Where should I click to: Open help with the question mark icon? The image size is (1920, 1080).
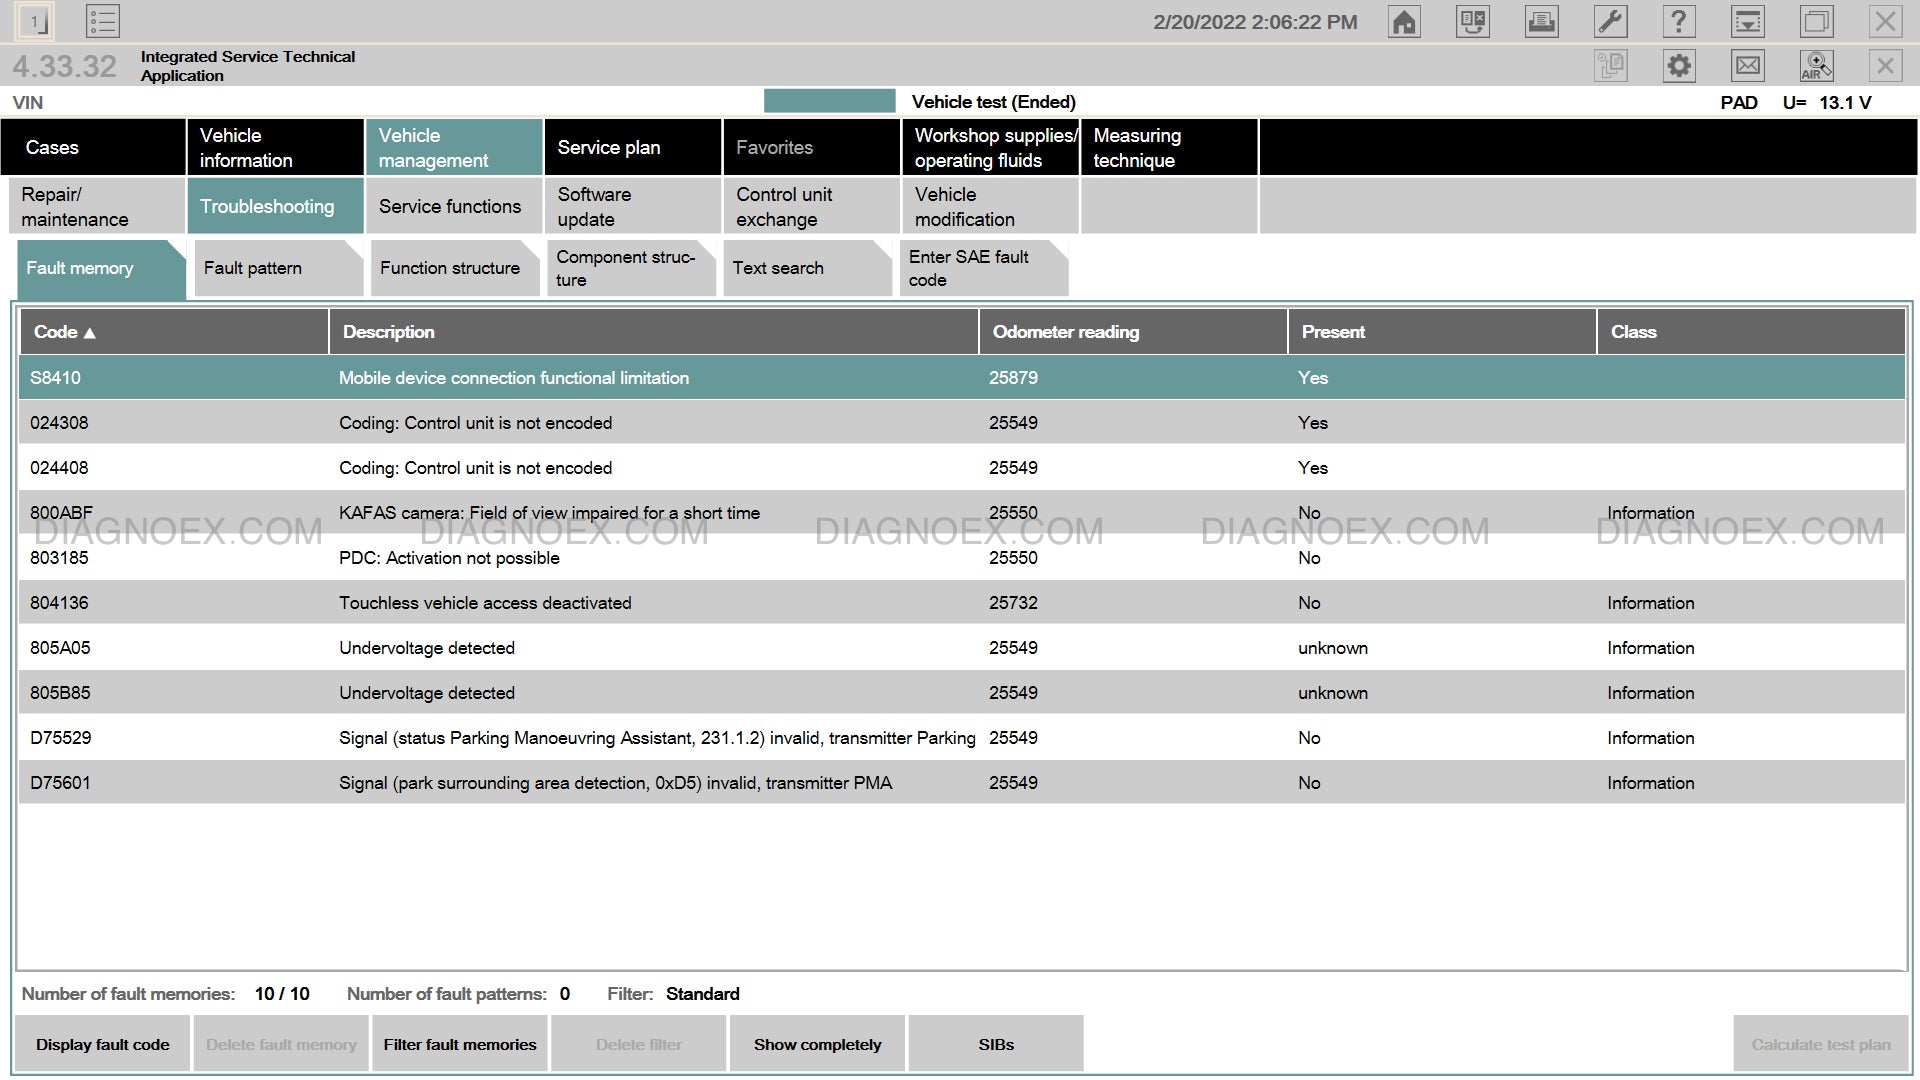1679,22
